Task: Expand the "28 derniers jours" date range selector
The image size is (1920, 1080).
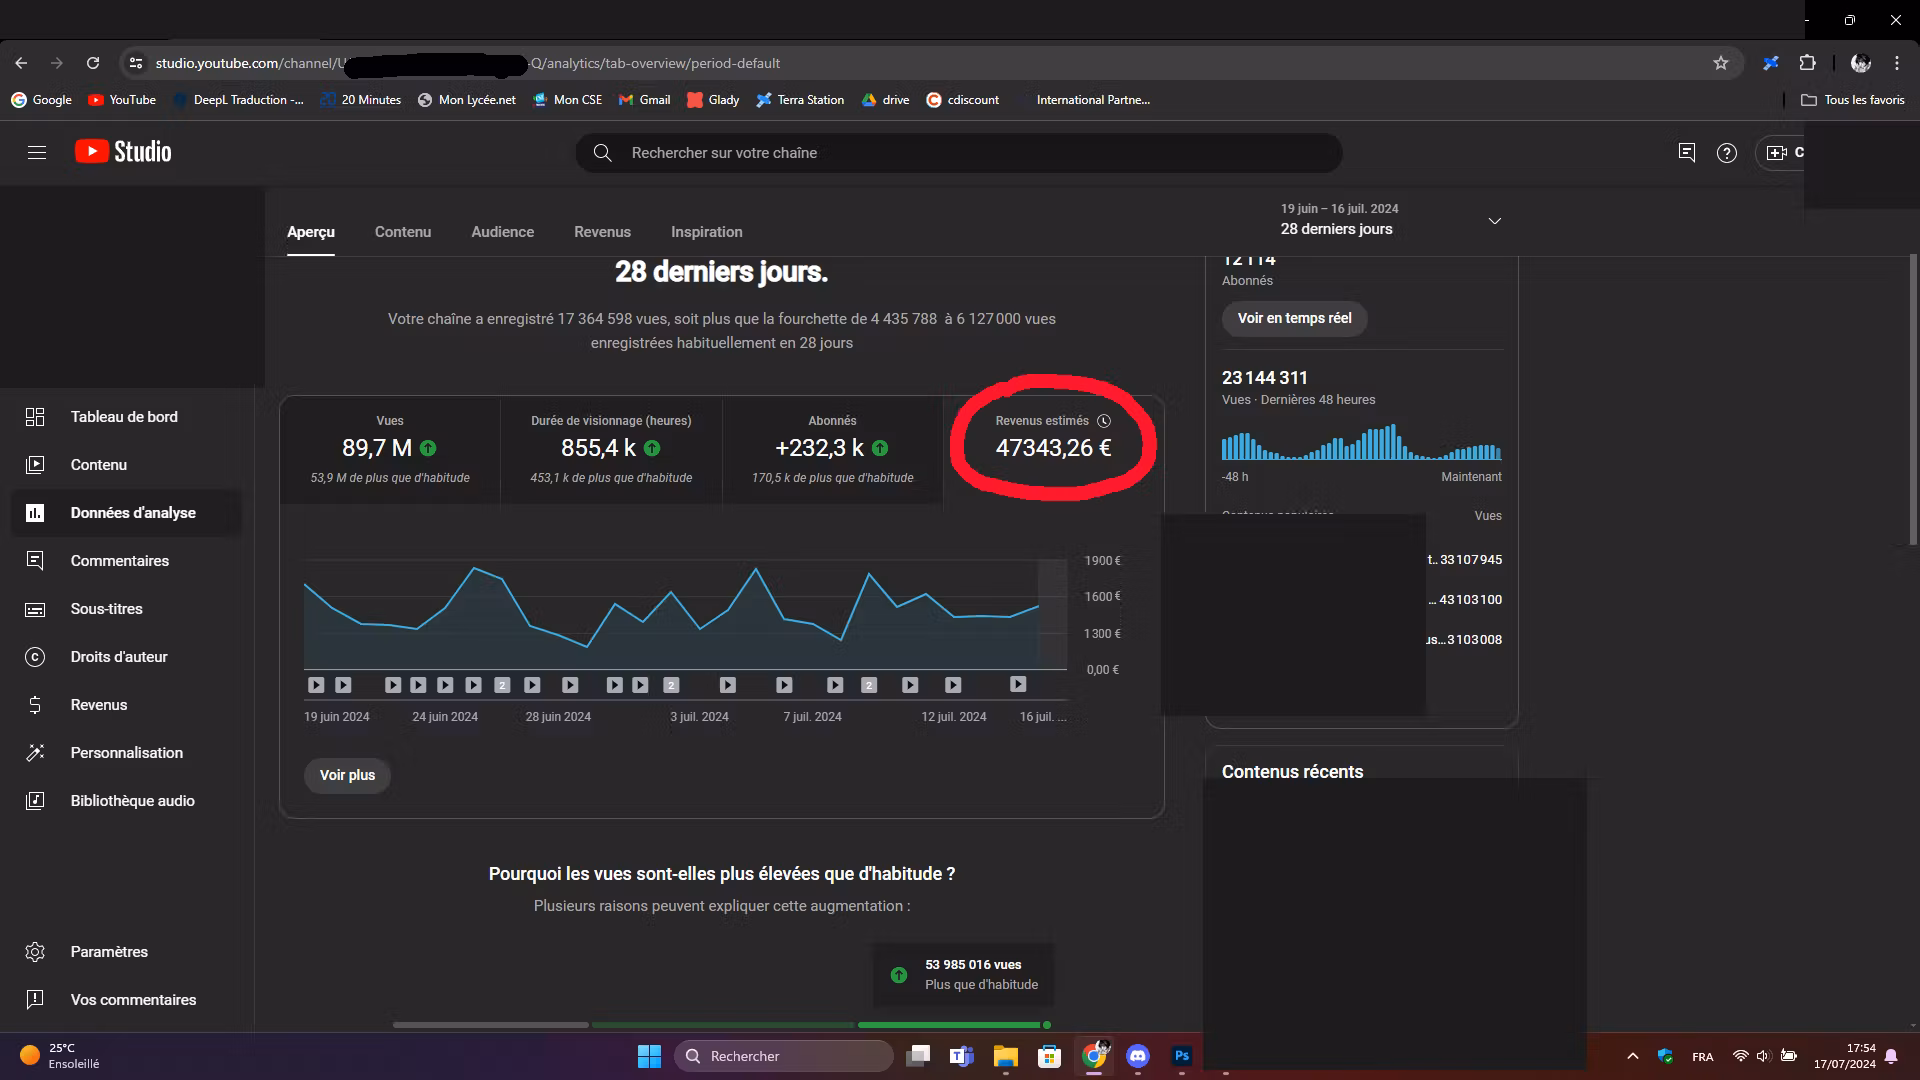Action: [1494, 220]
